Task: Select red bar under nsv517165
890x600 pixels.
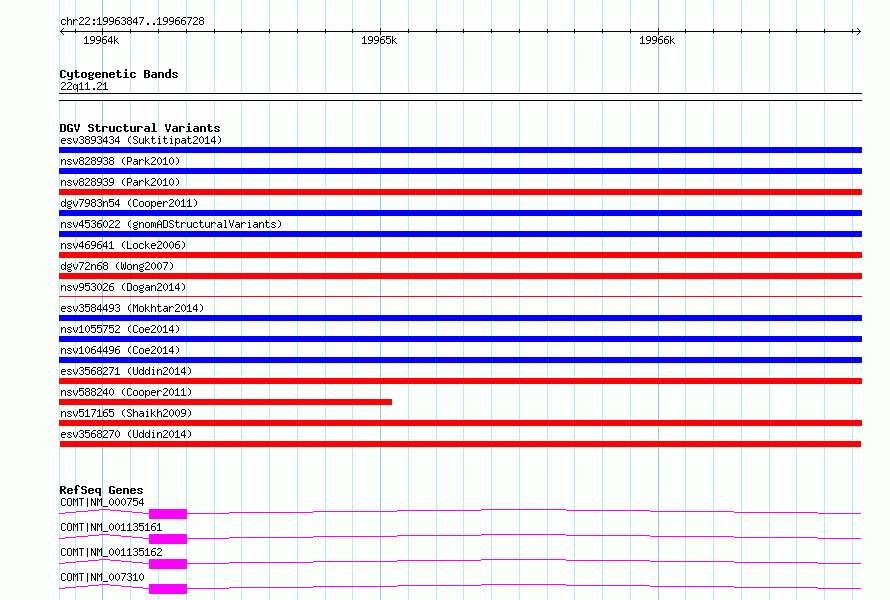Action: (460, 423)
